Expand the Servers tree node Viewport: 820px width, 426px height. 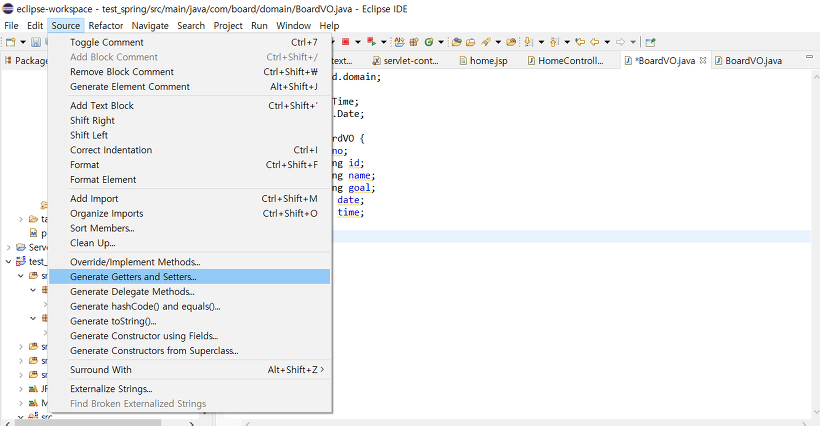[x=8, y=247]
